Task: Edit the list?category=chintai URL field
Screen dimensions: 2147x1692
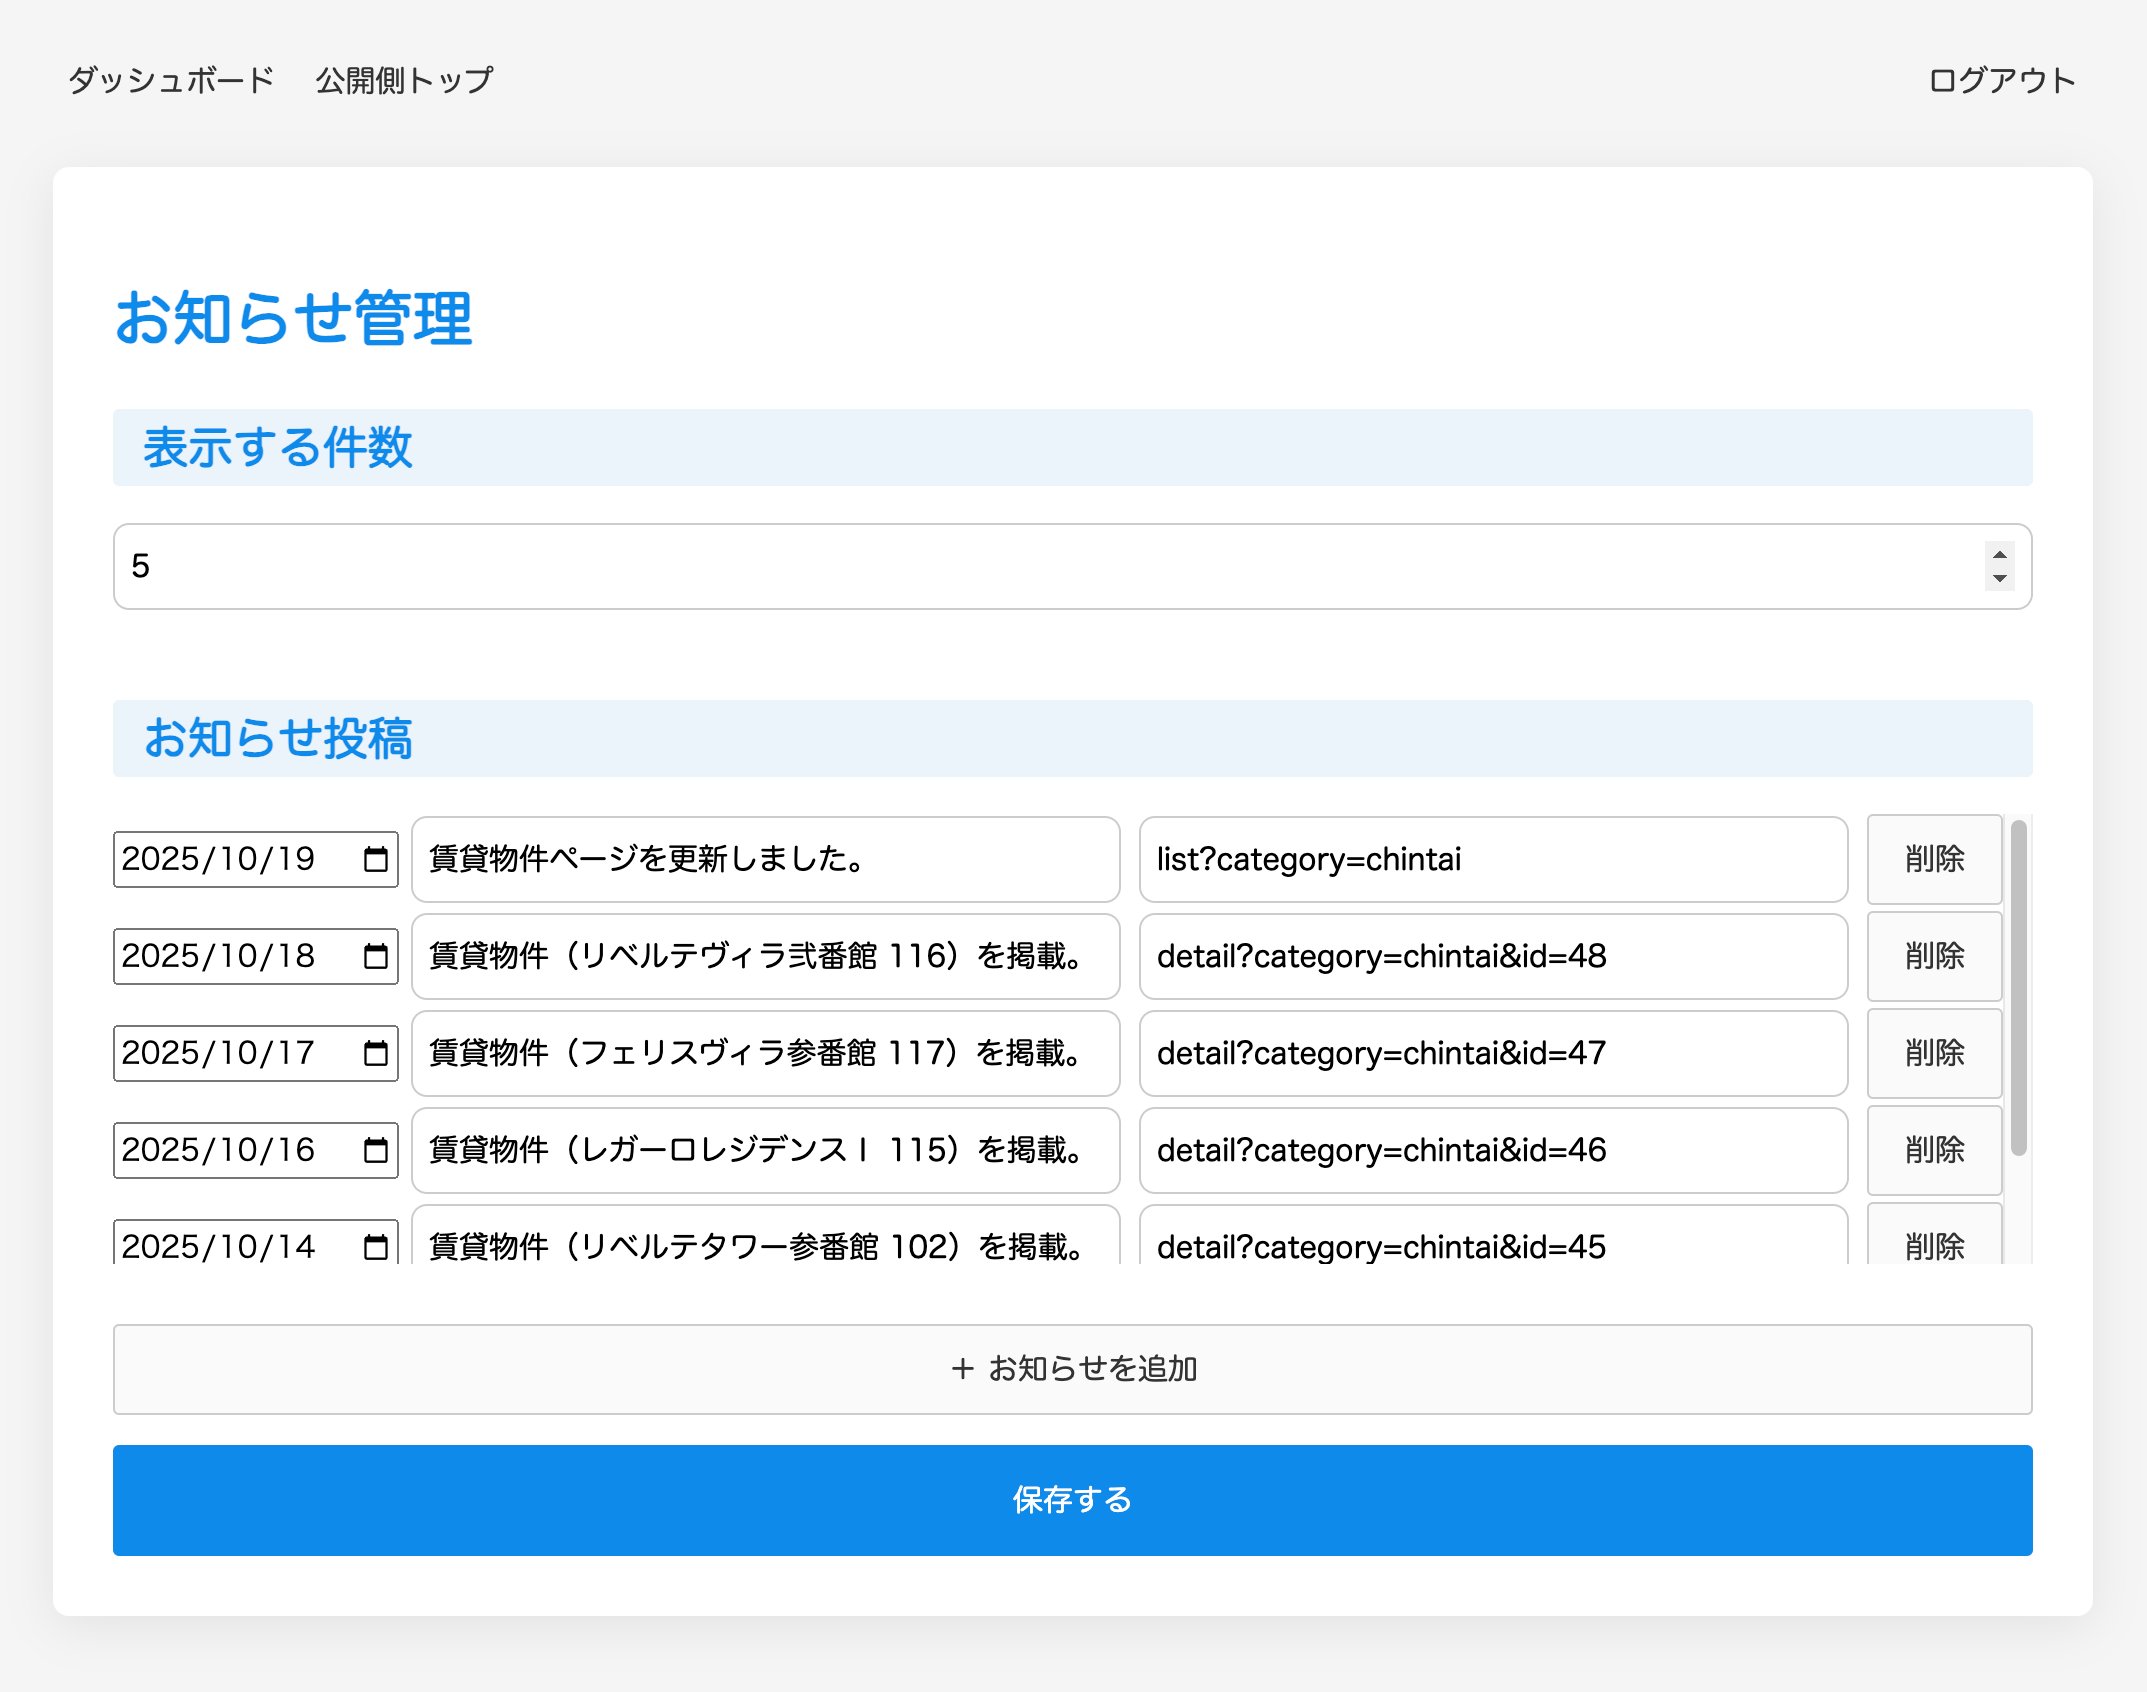Action: (1492, 859)
